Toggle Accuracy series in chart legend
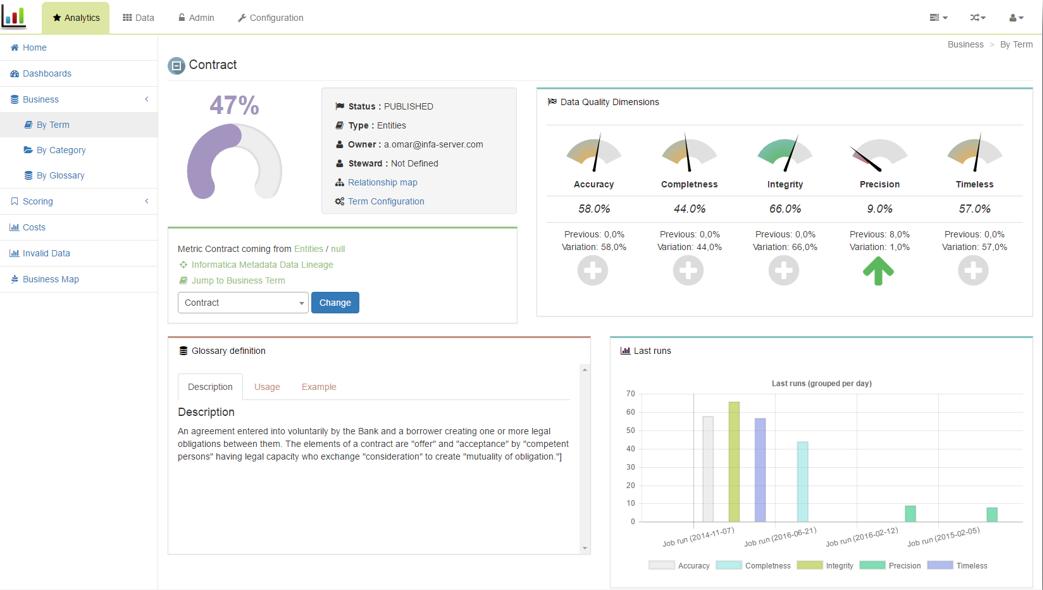This screenshot has width=1043, height=590. point(679,565)
